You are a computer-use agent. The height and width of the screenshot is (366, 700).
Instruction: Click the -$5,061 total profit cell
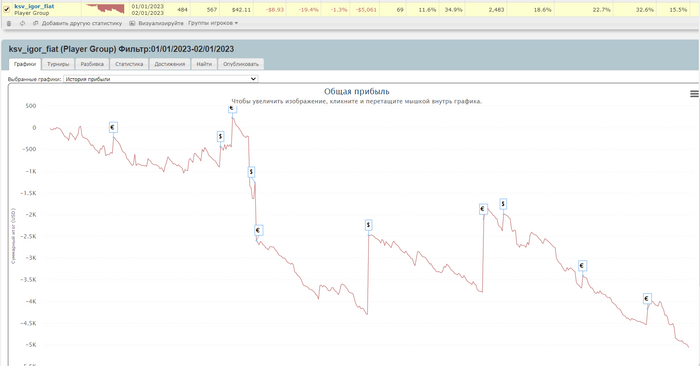pyautogui.click(x=366, y=9)
